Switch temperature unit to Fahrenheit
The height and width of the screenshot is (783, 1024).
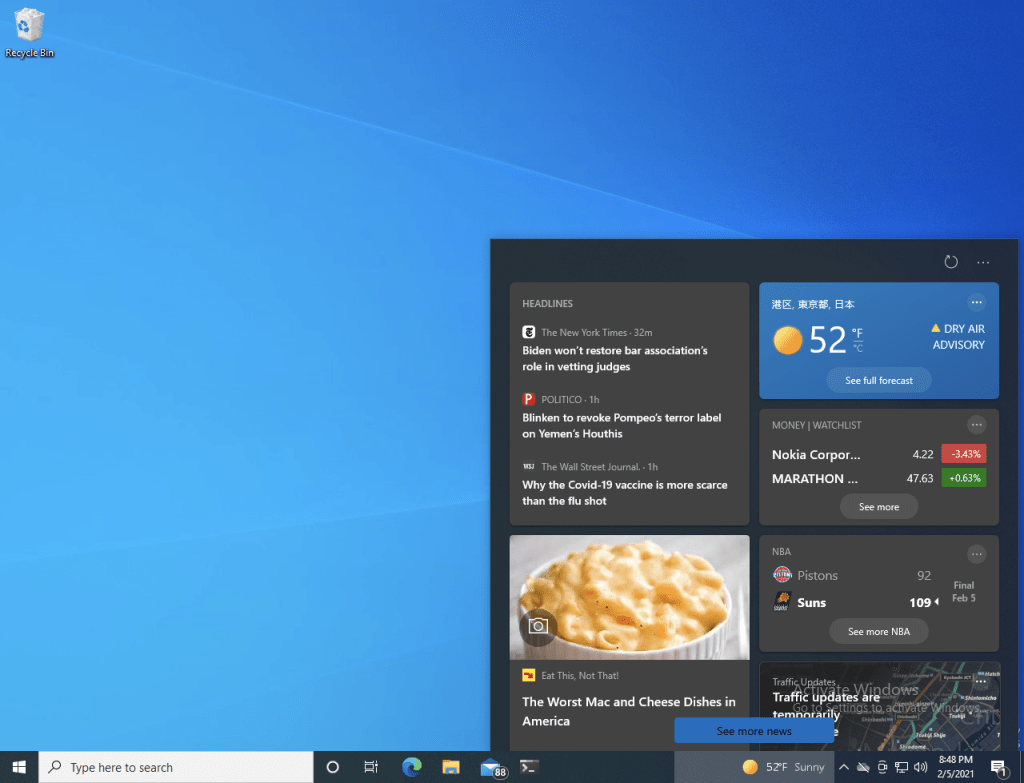pos(857,333)
